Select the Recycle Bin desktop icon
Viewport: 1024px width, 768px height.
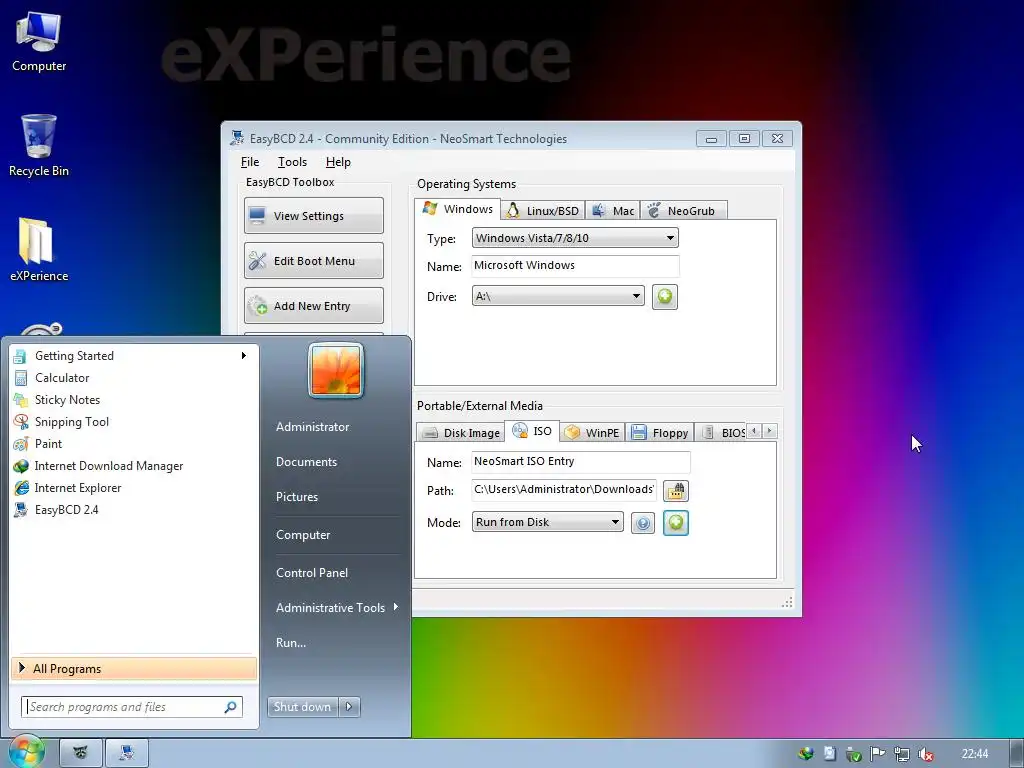pos(39,146)
